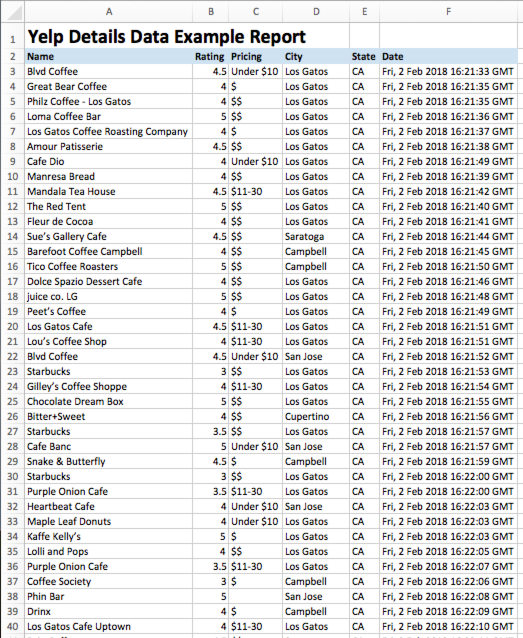Select the 'Mandala Tea House' cell
This screenshot has width=523, height=638.
(x=109, y=191)
